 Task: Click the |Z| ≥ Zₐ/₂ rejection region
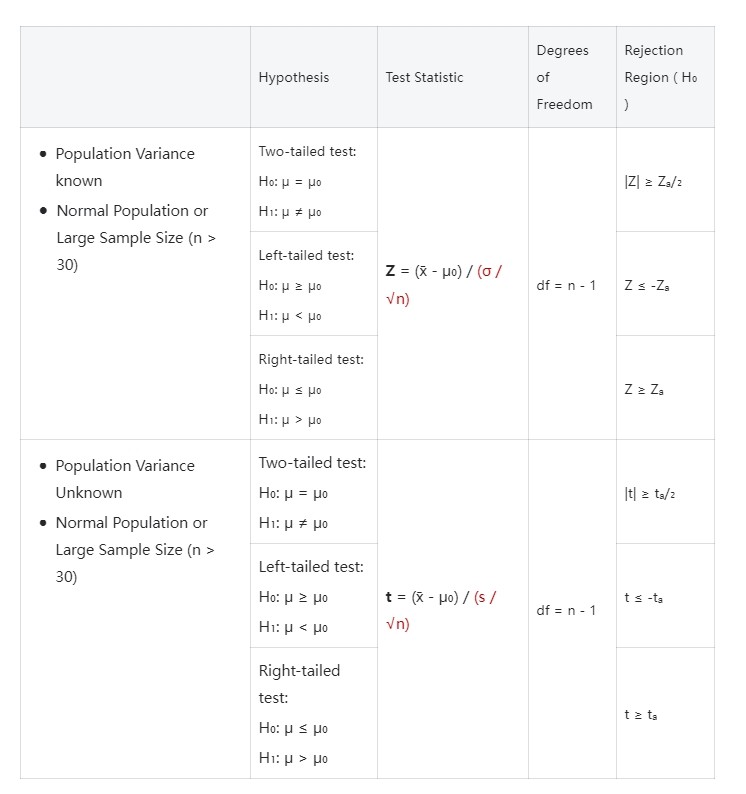[x=653, y=181]
